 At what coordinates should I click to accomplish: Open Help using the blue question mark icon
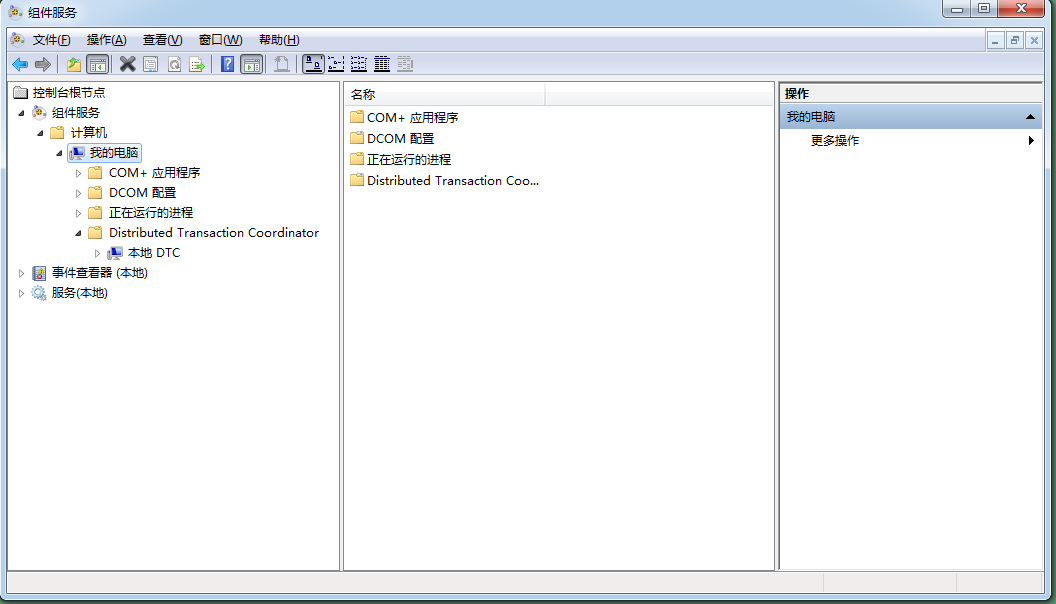pyautogui.click(x=227, y=64)
